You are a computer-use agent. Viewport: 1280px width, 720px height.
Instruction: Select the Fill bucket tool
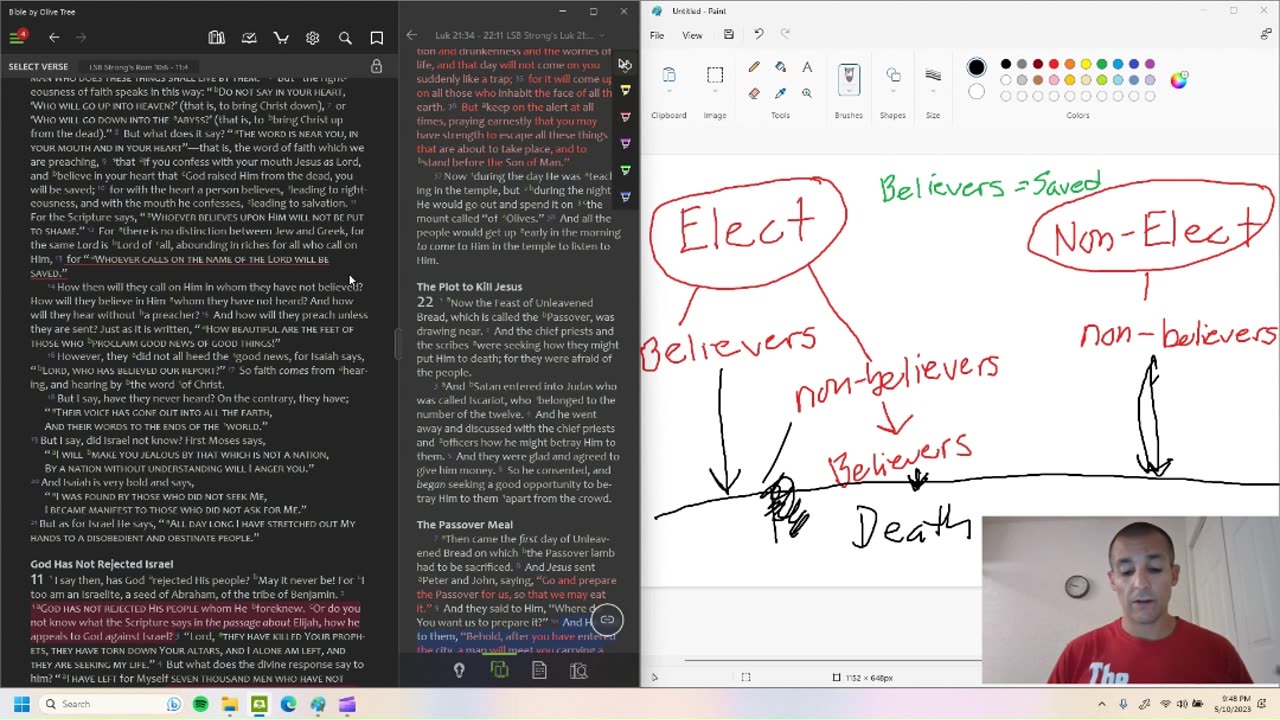(x=780, y=67)
